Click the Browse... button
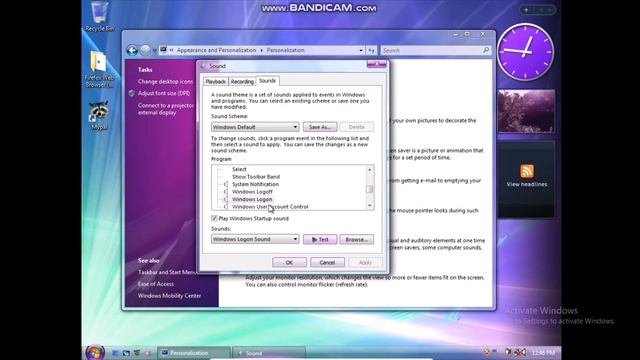This screenshot has height=360, width=640. click(x=356, y=240)
